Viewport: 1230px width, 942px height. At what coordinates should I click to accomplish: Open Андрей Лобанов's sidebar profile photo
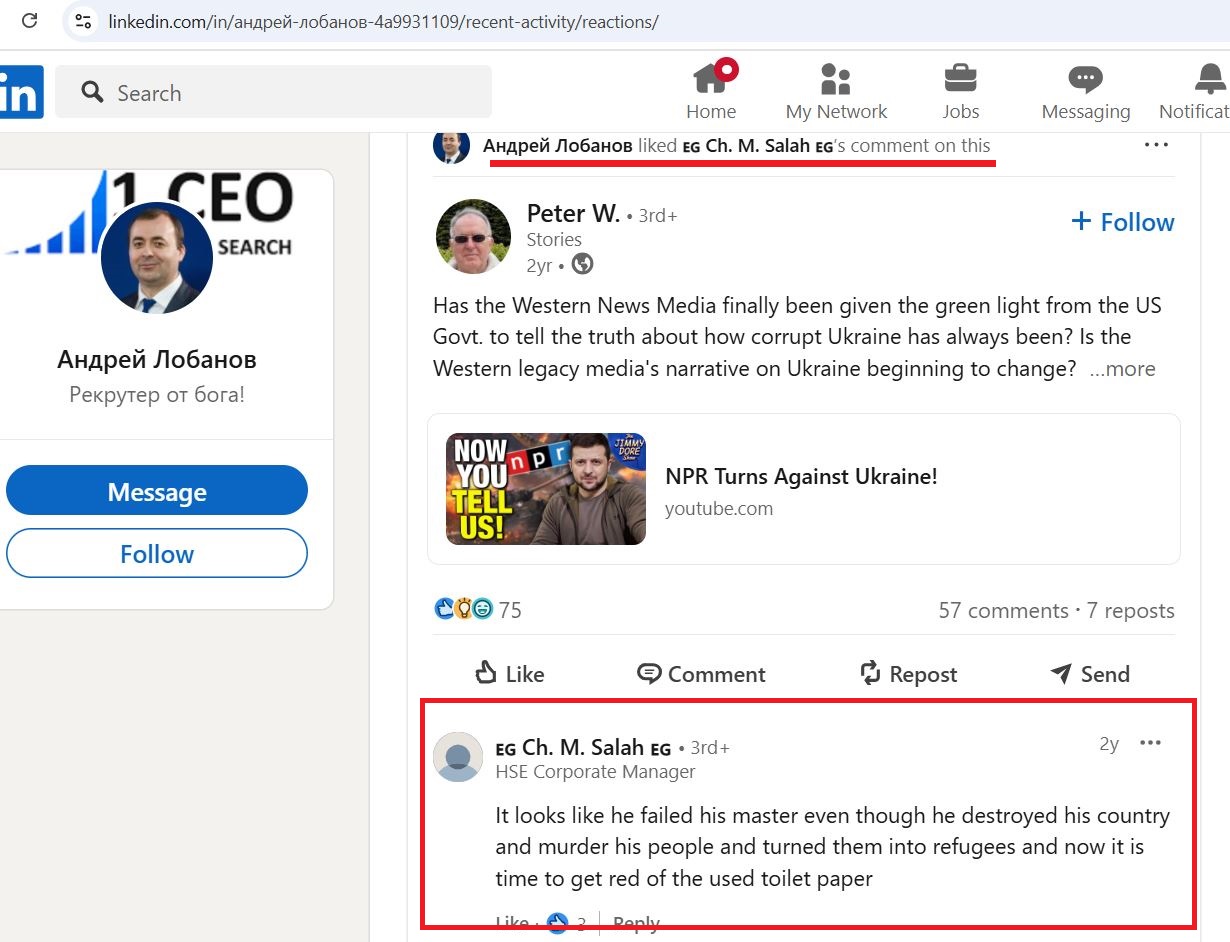(x=157, y=258)
